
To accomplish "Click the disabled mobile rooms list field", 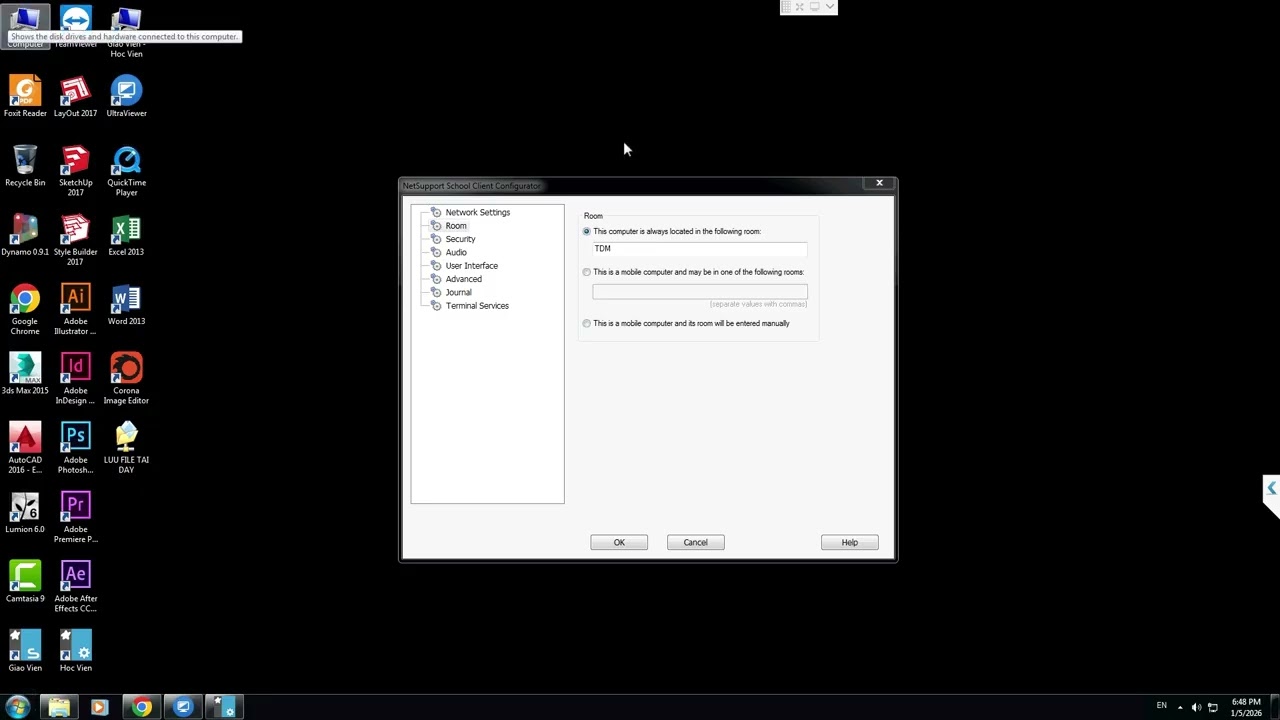I will click(x=700, y=291).
